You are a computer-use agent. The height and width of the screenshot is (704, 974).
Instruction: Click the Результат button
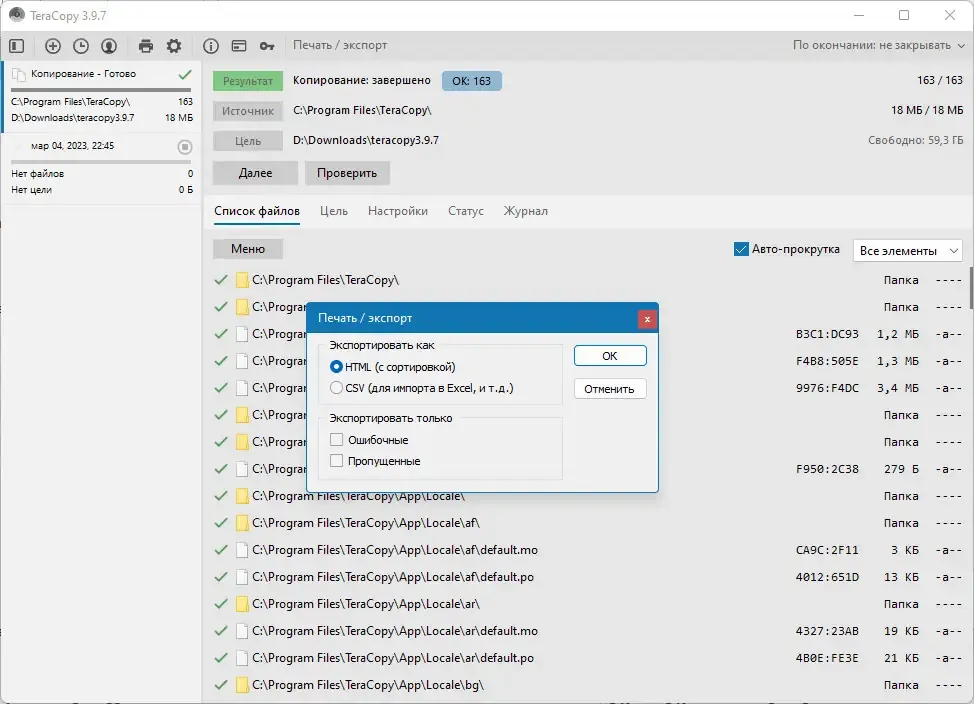click(x=248, y=81)
